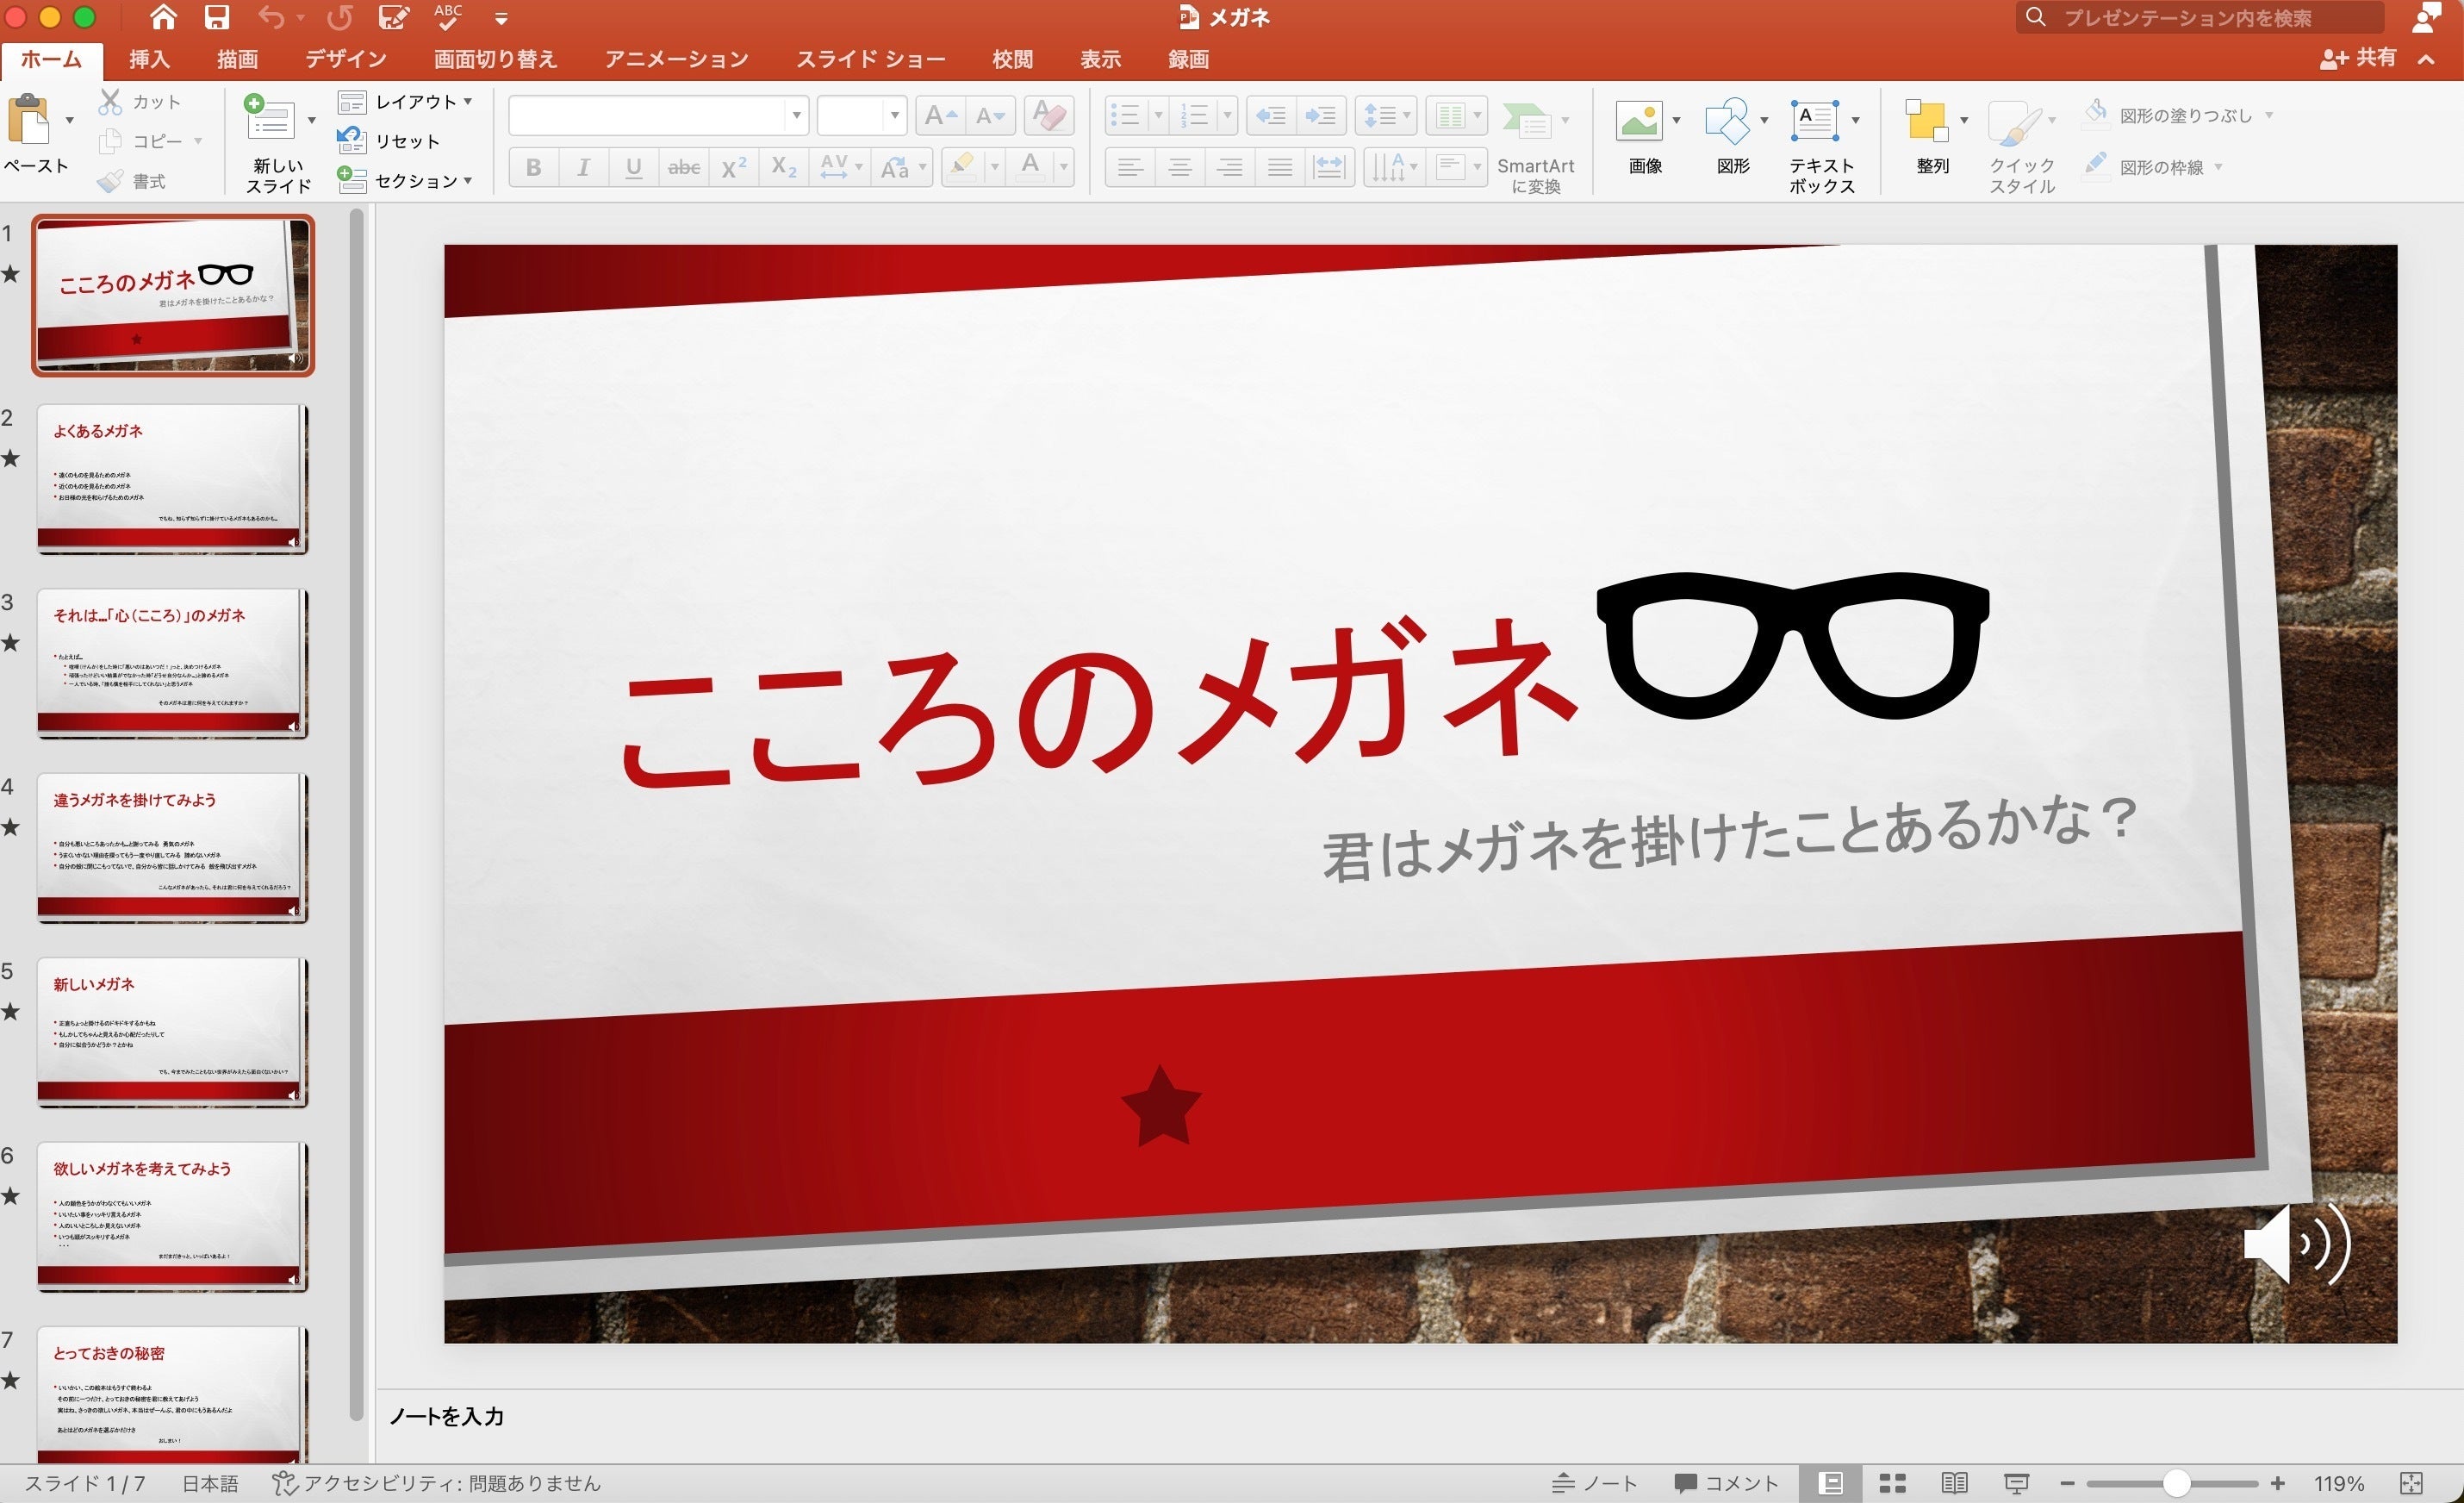The height and width of the screenshot is (1503, 2464).
Task: Insert a text box from the ribbon
Action: (1814, 121)
